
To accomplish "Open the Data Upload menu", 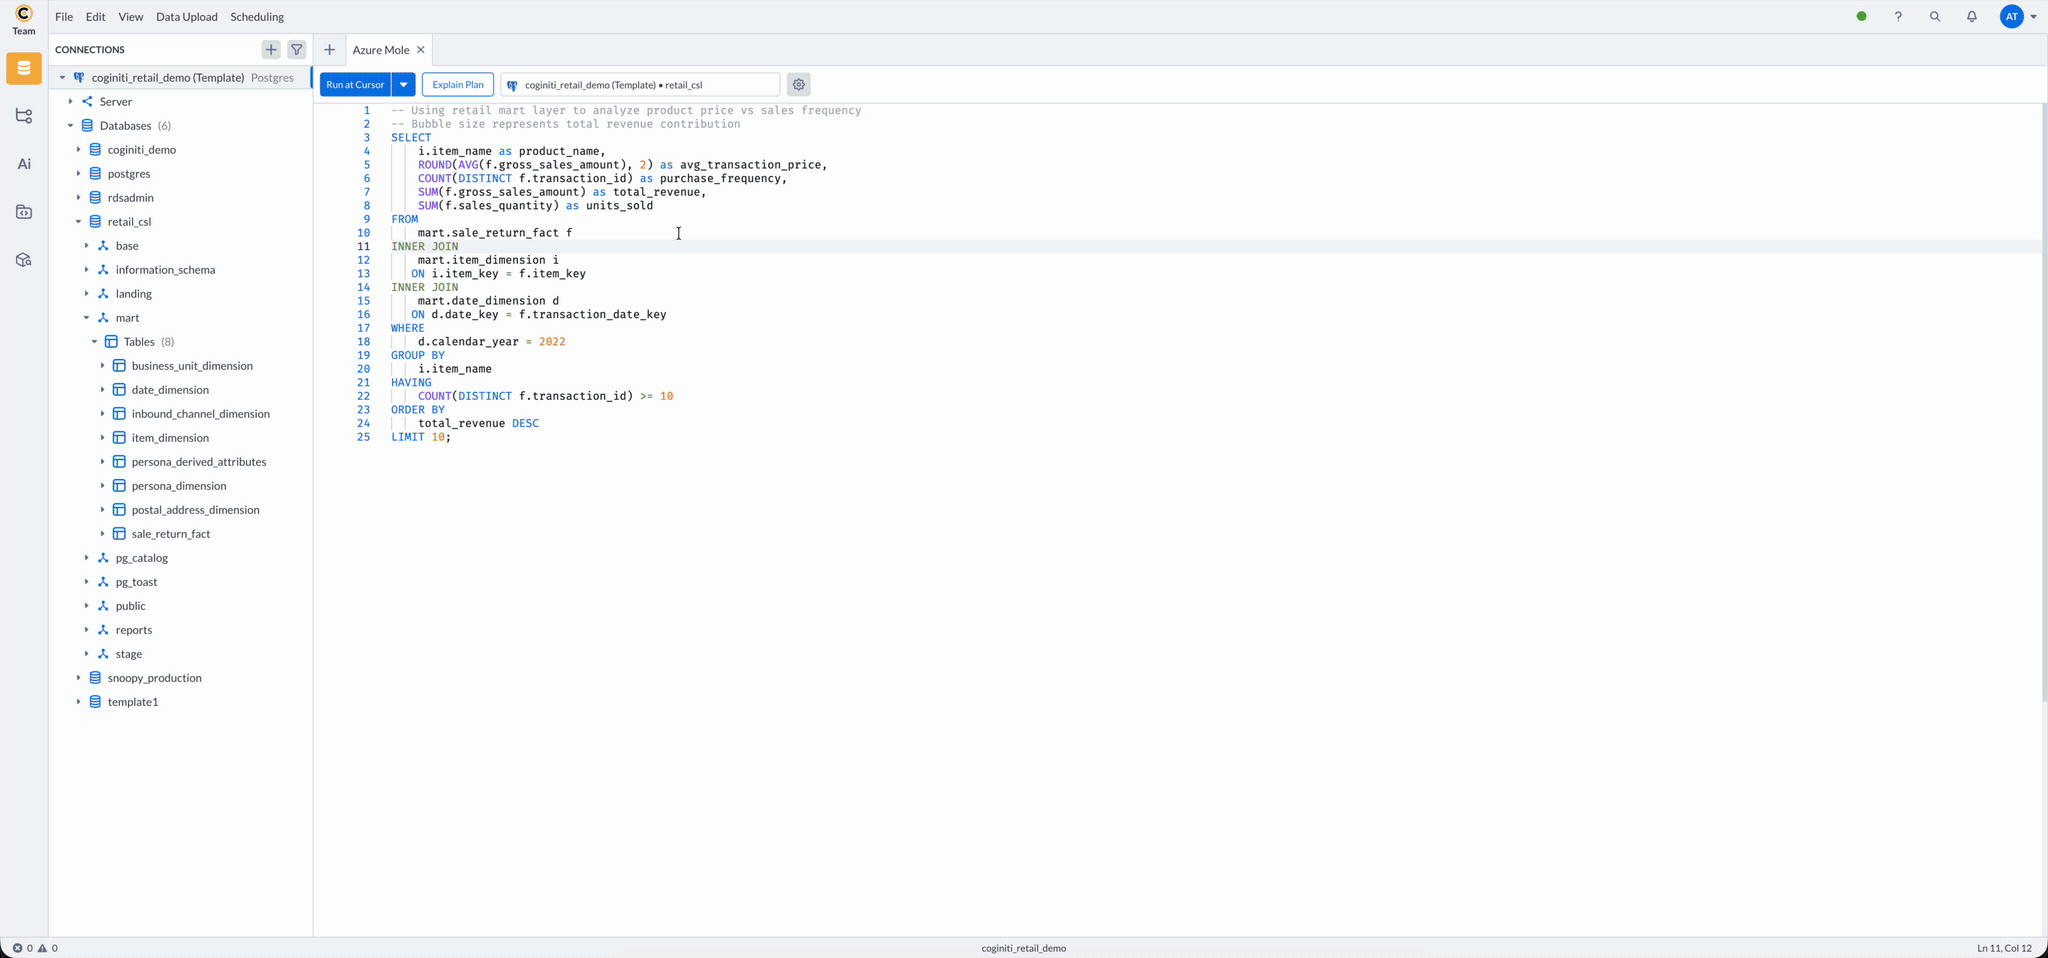I will 186,17.
